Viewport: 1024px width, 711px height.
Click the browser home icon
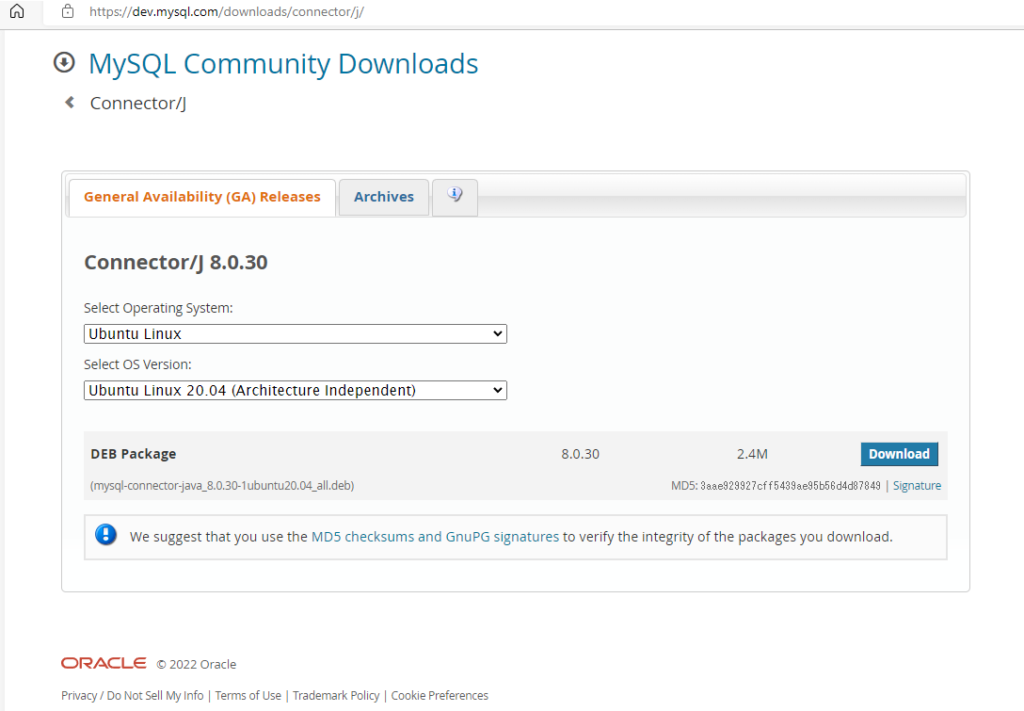(14, 13)
